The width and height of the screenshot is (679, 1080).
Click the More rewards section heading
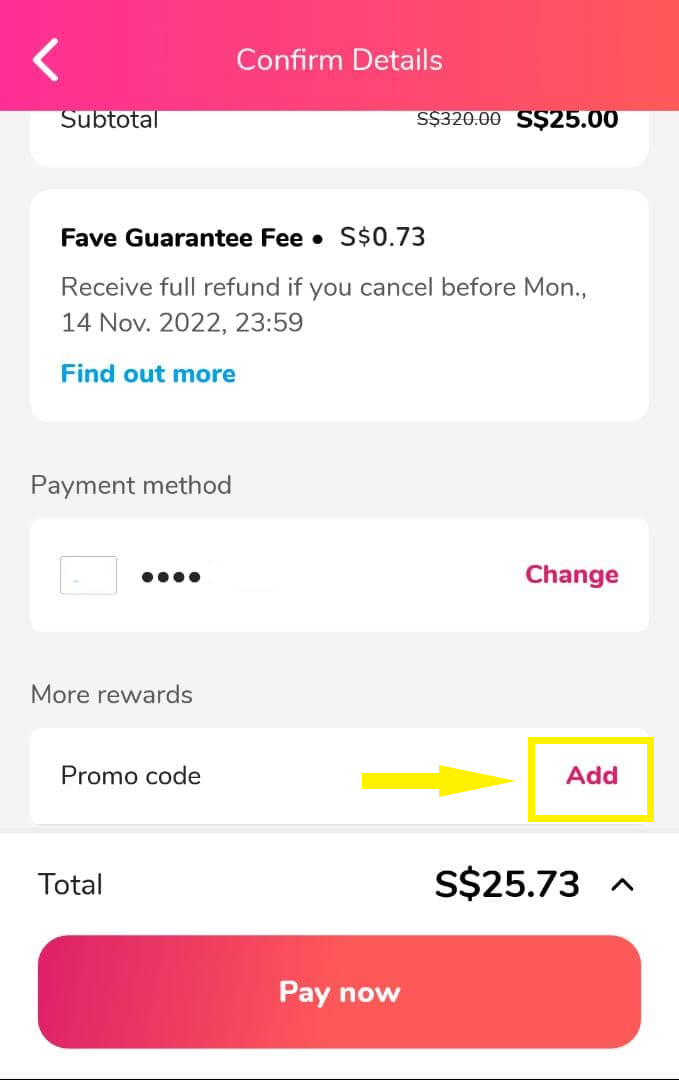112,695
